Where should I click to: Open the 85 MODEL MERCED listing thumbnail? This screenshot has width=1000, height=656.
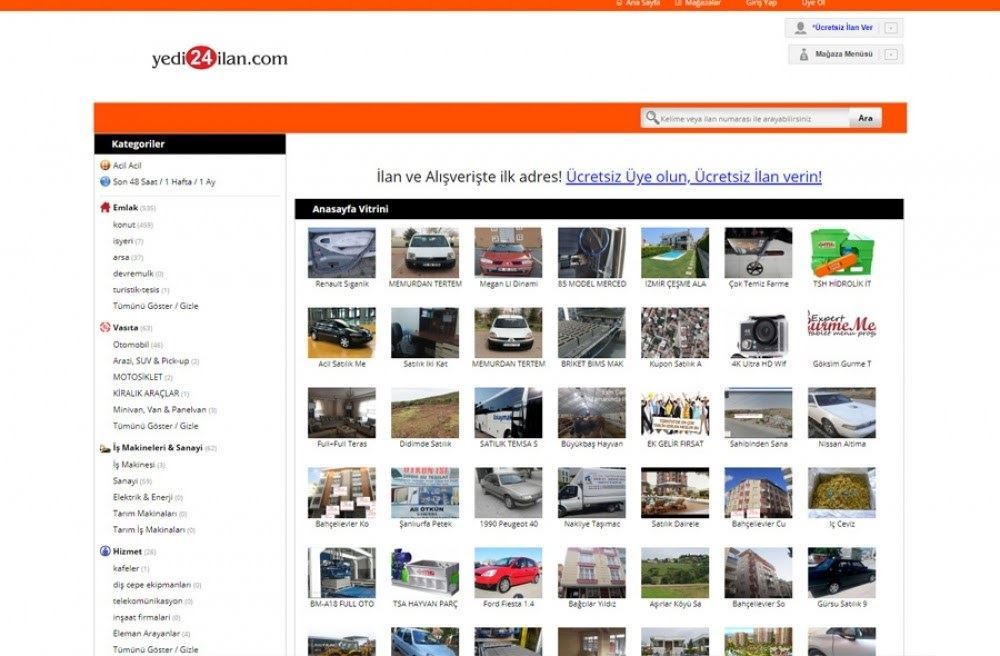(x=592, y=253)
